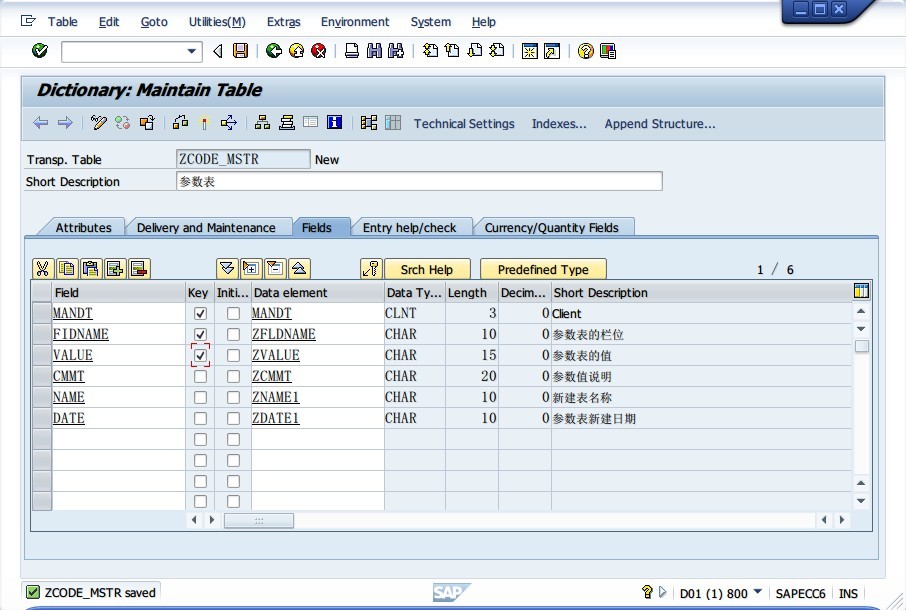This screenshot has width=906, height=610.
Task: Click the red Cancel icon
Action: (x=318, y=51)
